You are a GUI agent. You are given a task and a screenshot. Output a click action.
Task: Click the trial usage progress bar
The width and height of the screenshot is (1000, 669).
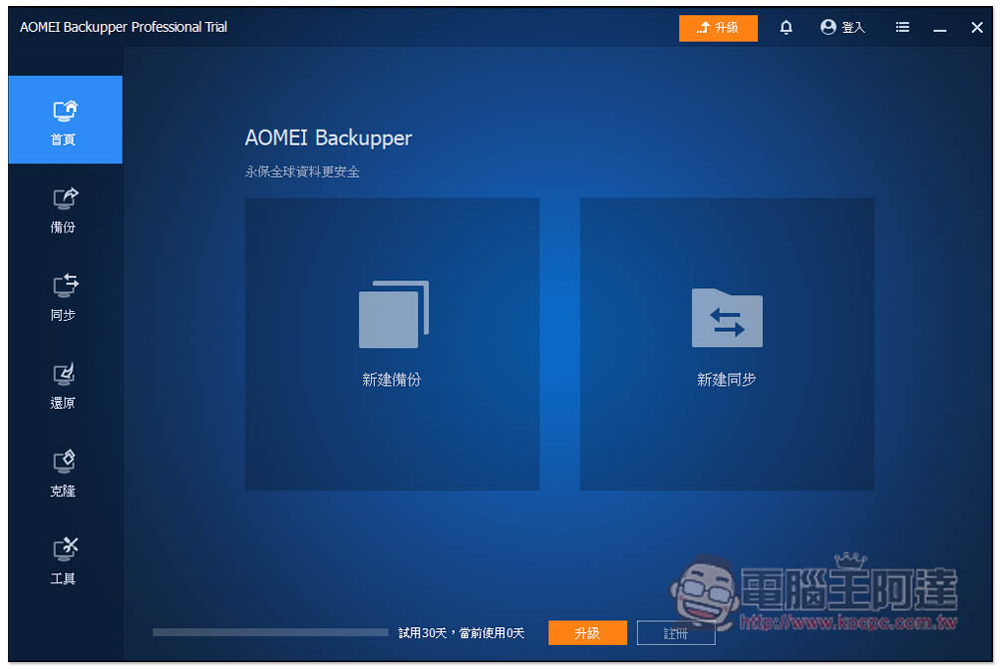[270, 632]
